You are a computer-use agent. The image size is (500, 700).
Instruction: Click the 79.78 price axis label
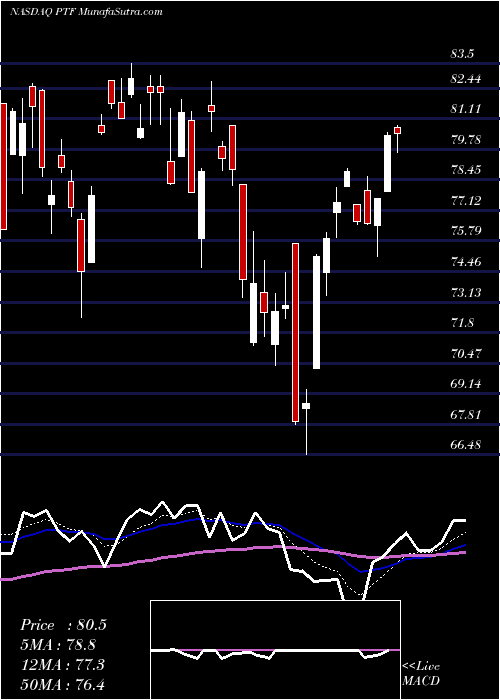pos(467,140)
